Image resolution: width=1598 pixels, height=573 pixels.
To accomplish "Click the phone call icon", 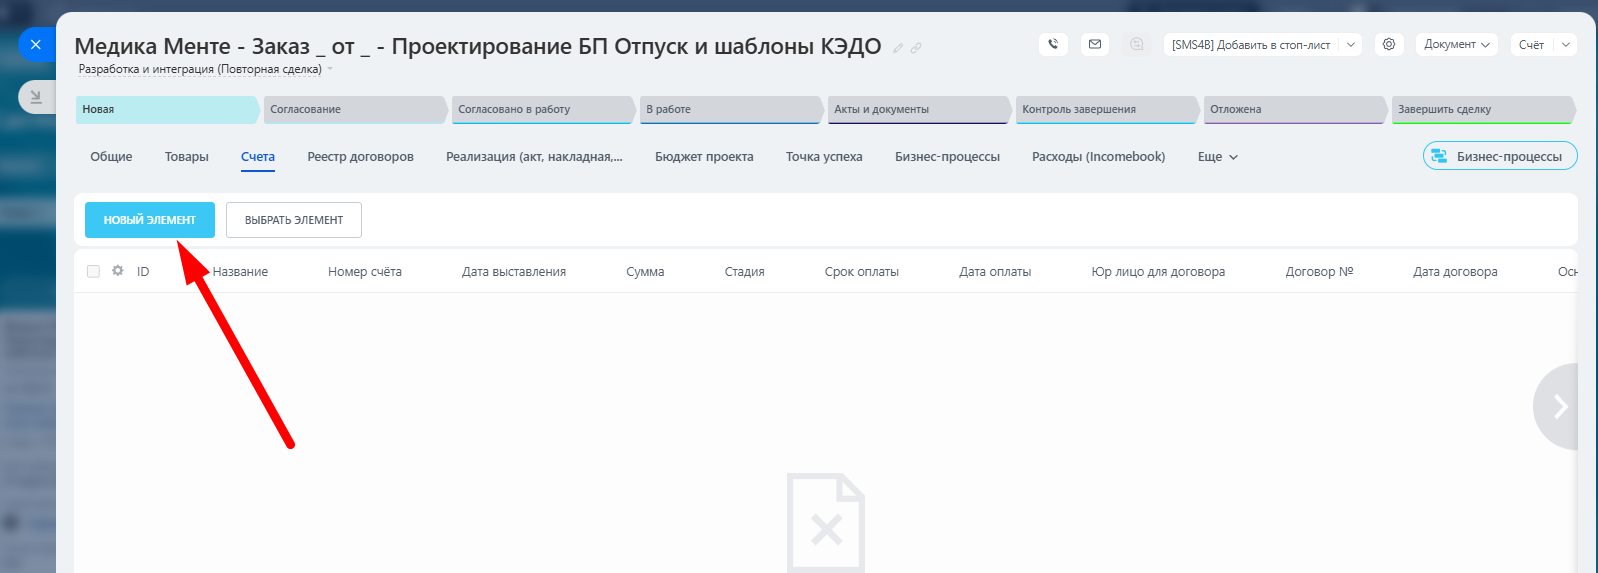I will point(1053,44).
